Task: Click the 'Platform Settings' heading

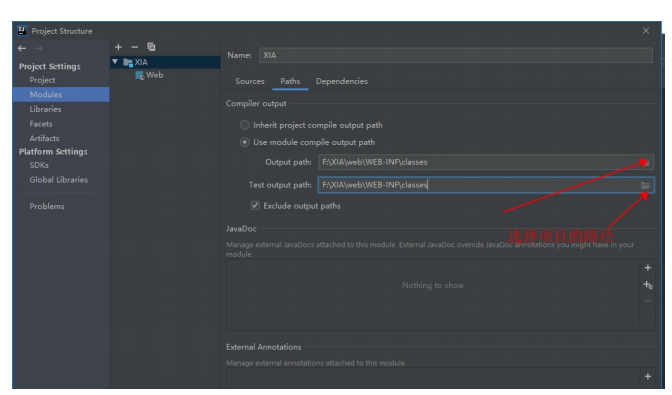Action: (x=53, y=152)
